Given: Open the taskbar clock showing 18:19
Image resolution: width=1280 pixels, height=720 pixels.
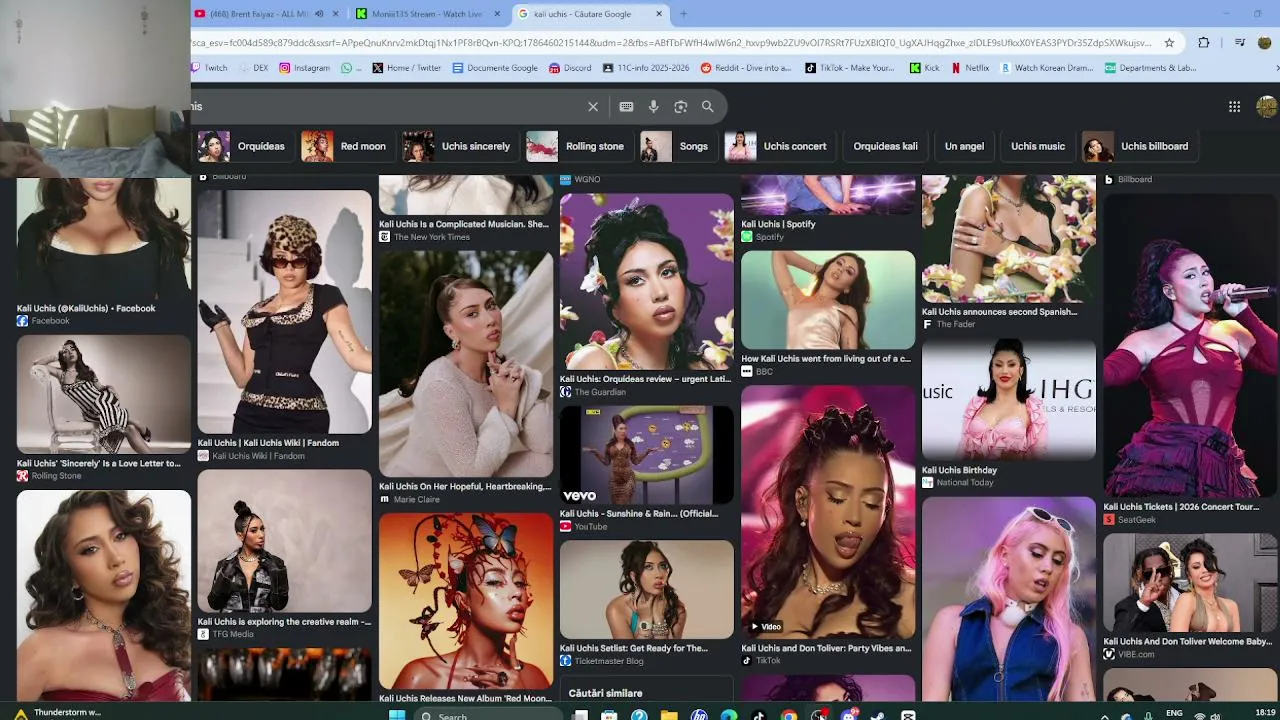Looking at the screenshot, I should pos(1265,713).
